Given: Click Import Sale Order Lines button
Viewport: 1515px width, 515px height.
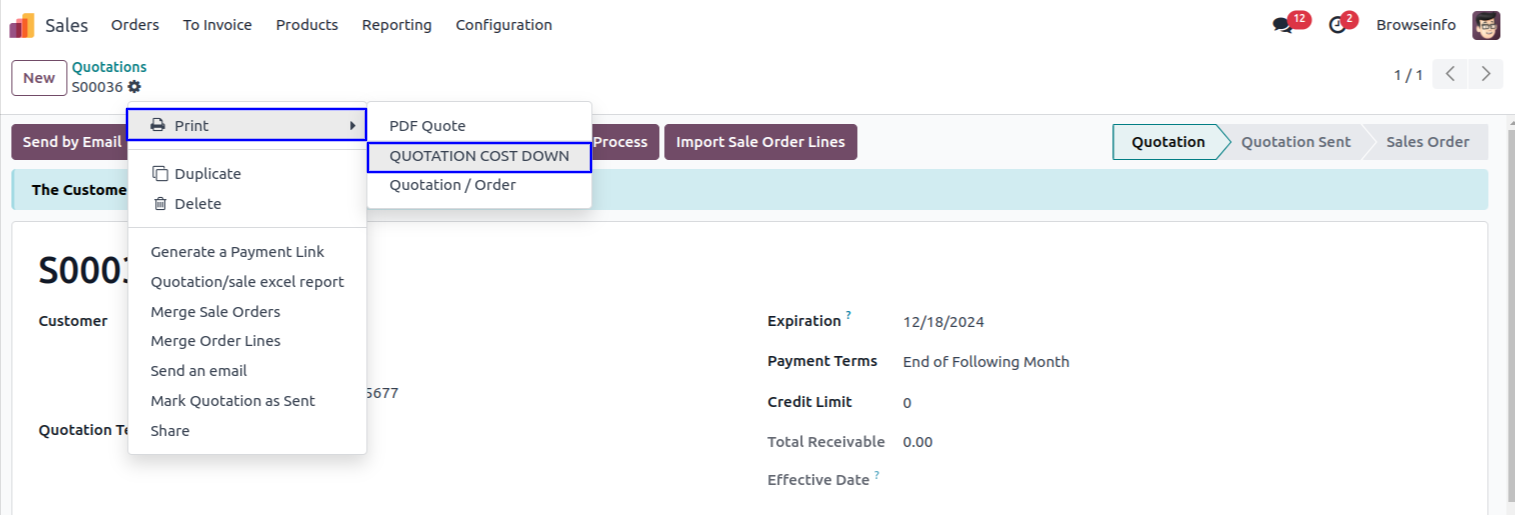Looking at the screenshot, I should tap(760, 142).
